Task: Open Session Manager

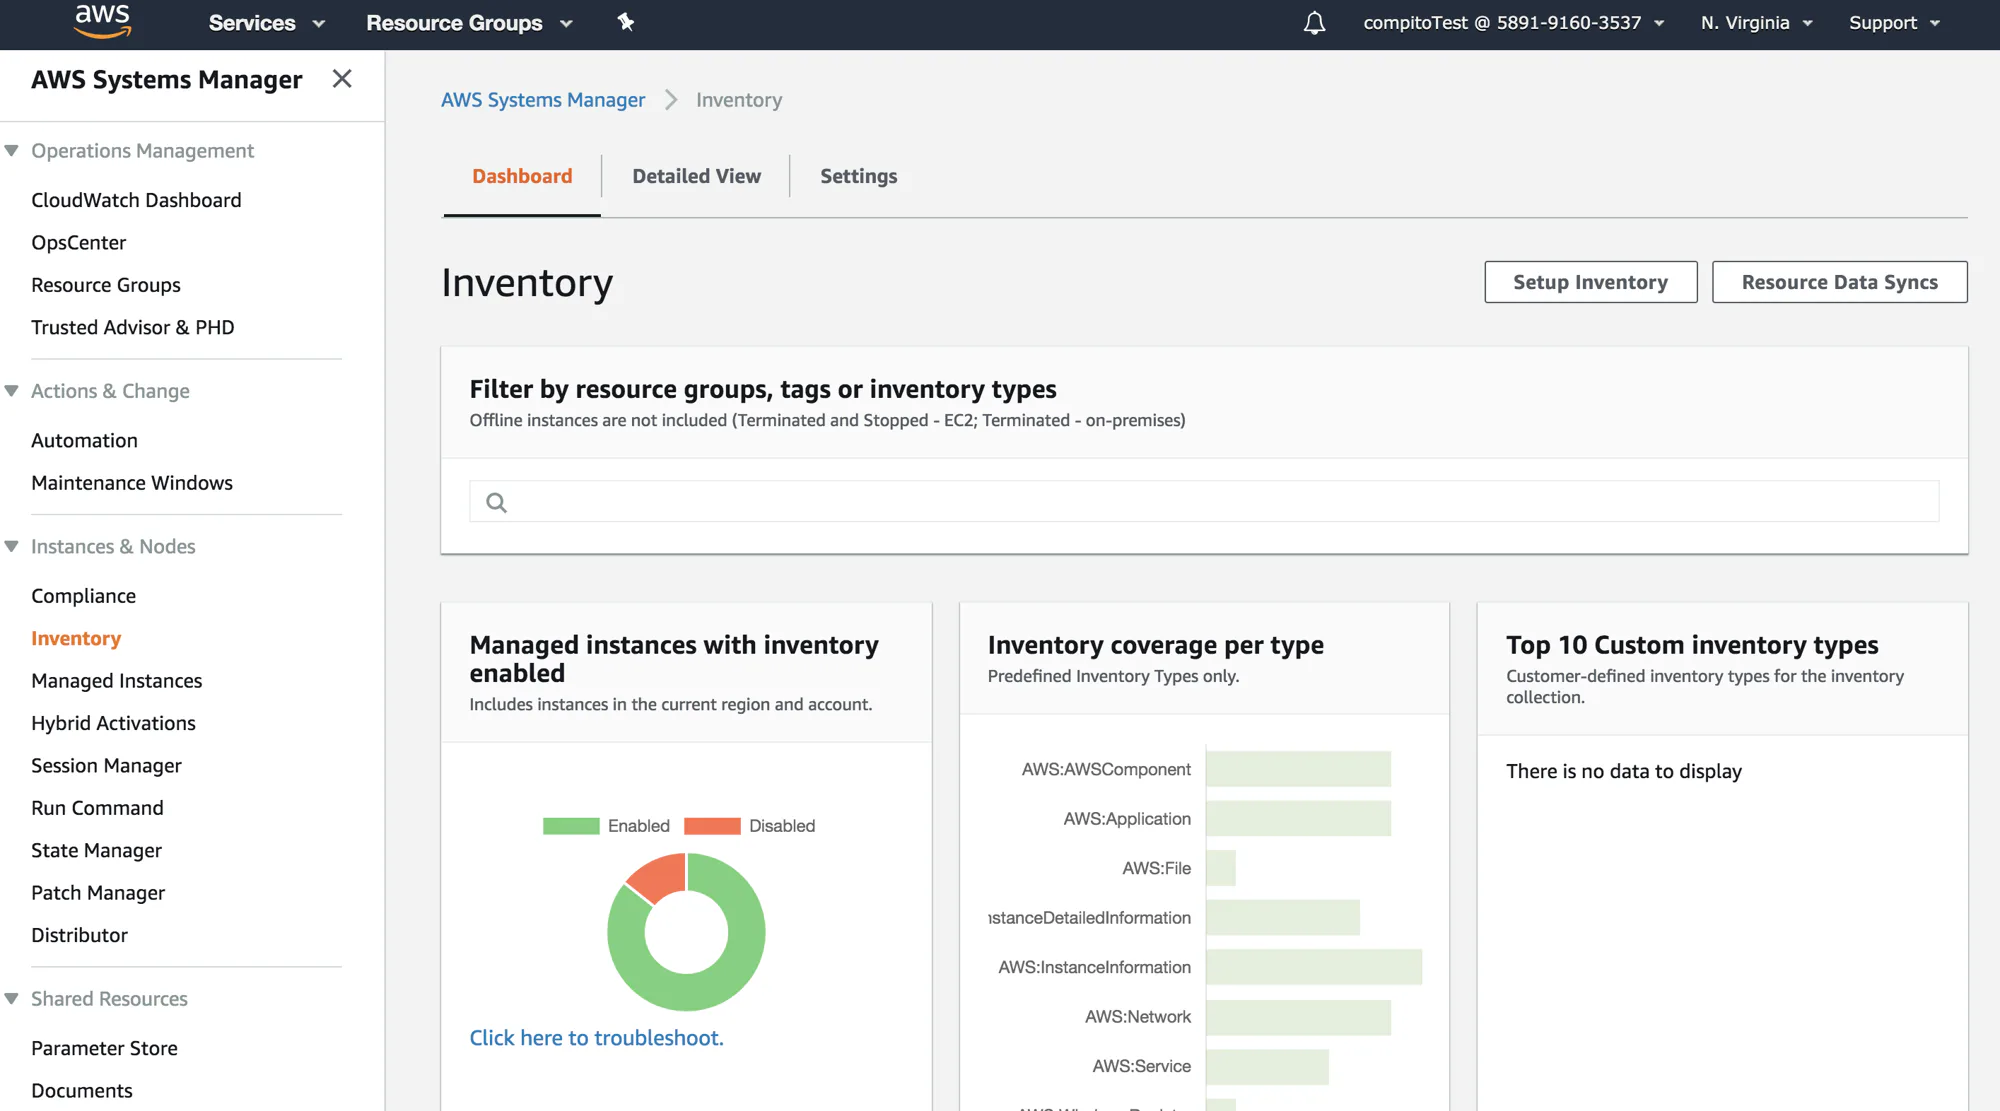Action: pos(106,766)
